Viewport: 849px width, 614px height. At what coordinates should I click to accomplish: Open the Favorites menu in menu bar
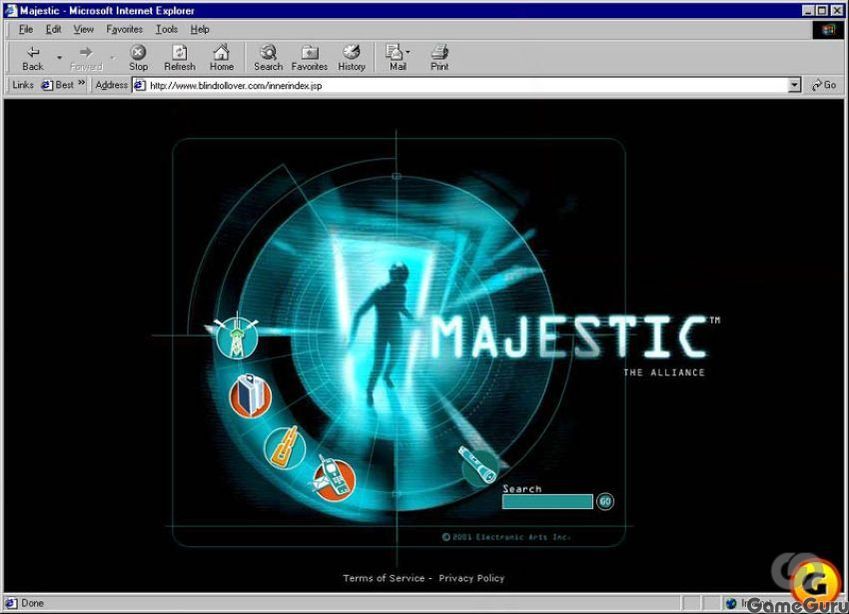(124, 29)
